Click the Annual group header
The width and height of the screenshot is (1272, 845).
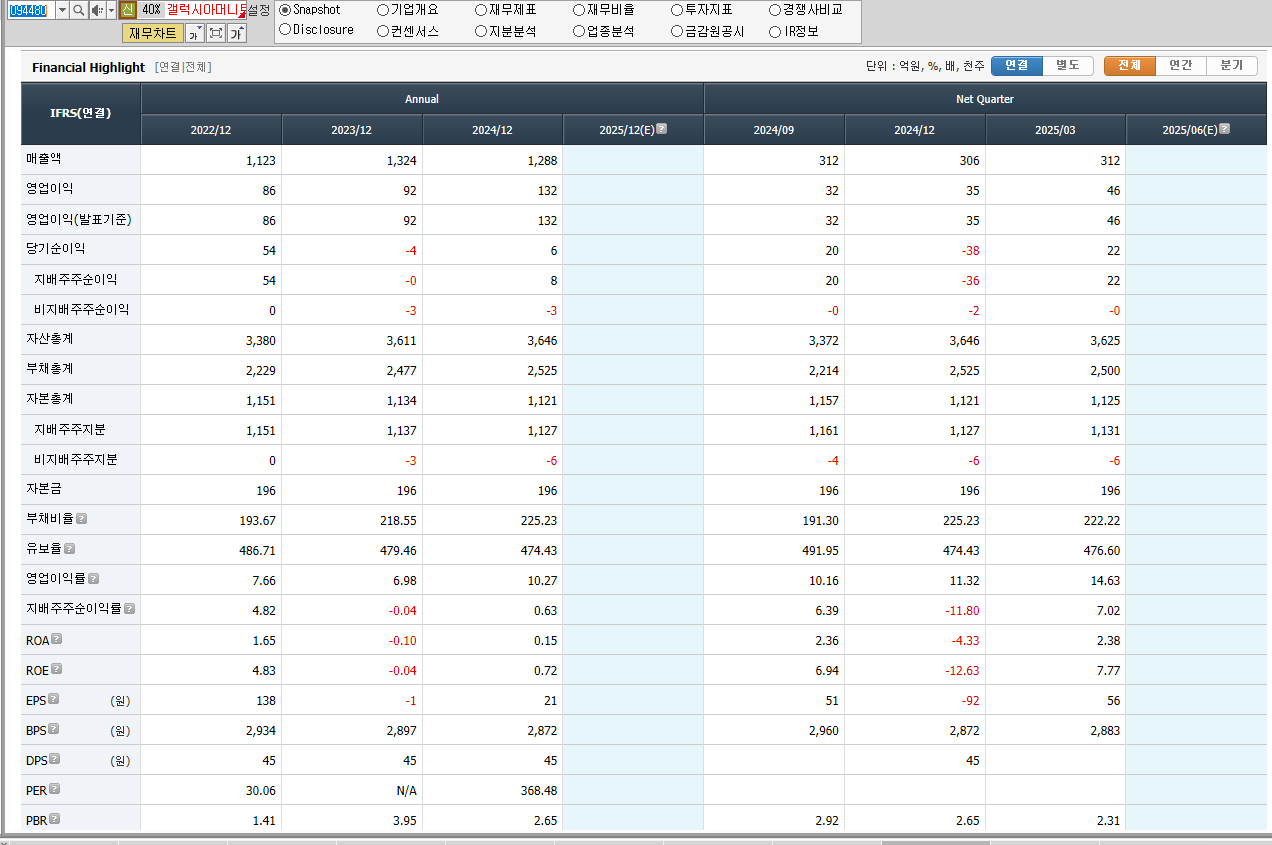point(422,99)
